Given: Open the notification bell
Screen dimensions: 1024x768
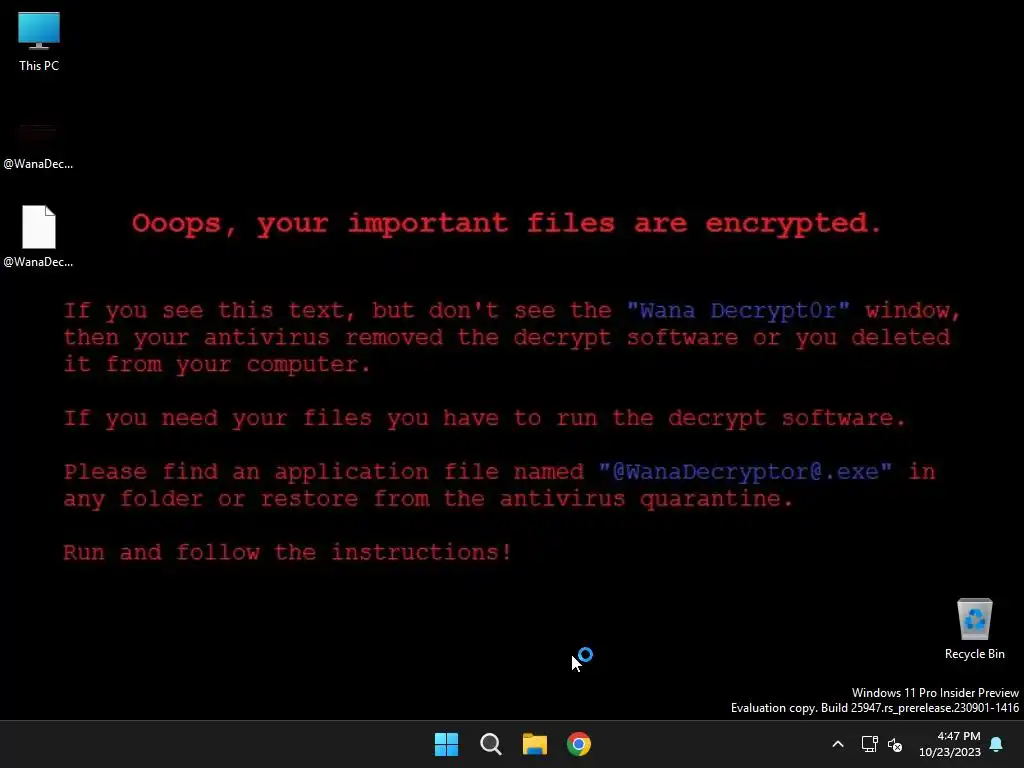Looking at the screenshot, I should pyautogui.click(x=996, y=744).
